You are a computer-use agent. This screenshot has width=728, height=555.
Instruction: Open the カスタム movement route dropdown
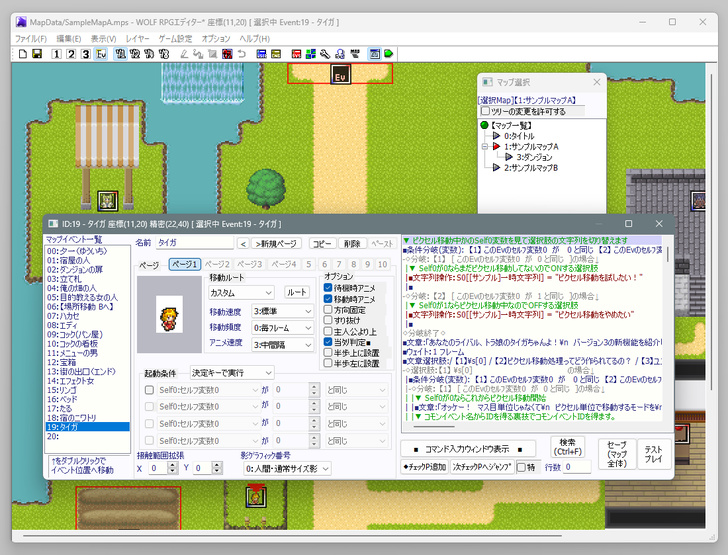click(x=241, y=293)
